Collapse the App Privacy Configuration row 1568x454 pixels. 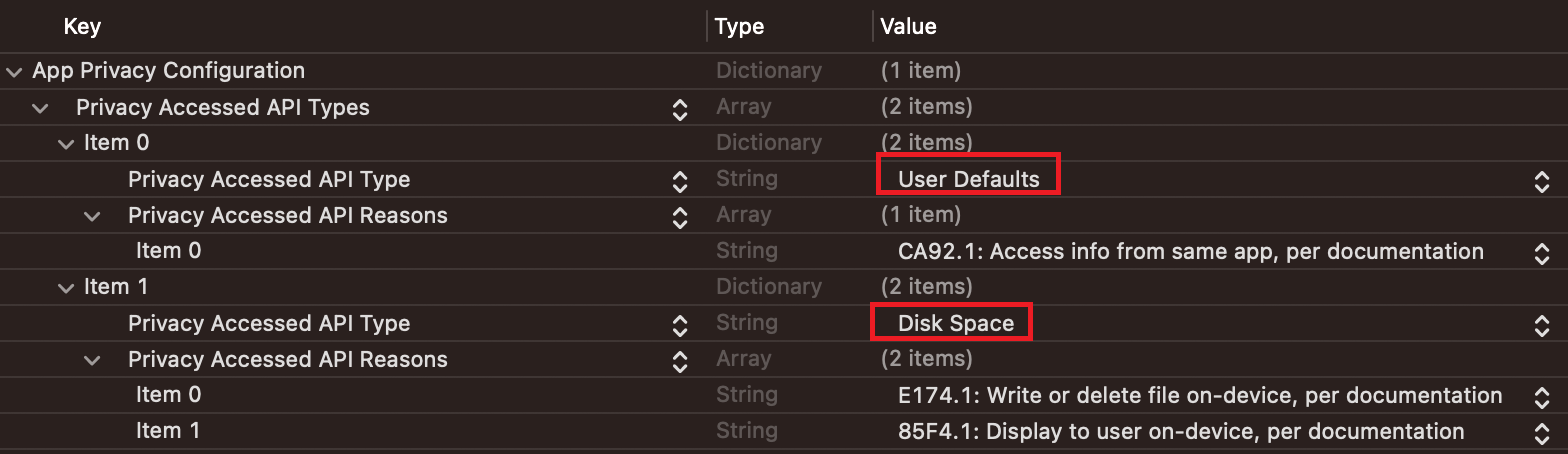tap(13, 72)
